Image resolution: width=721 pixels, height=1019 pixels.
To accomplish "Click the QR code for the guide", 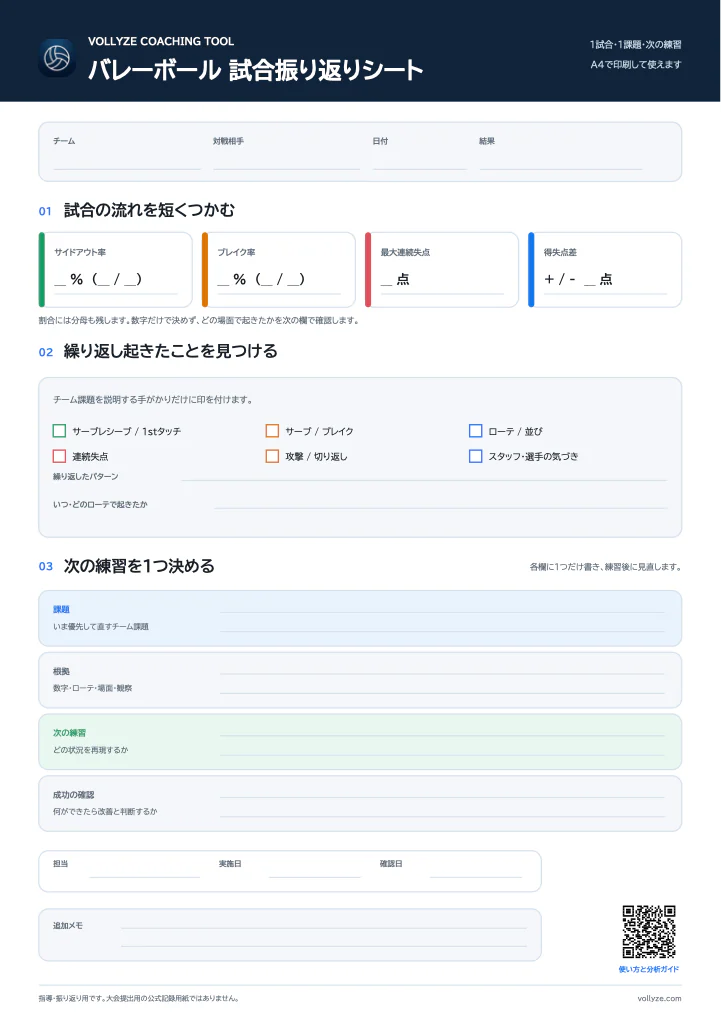I will 649,931.
